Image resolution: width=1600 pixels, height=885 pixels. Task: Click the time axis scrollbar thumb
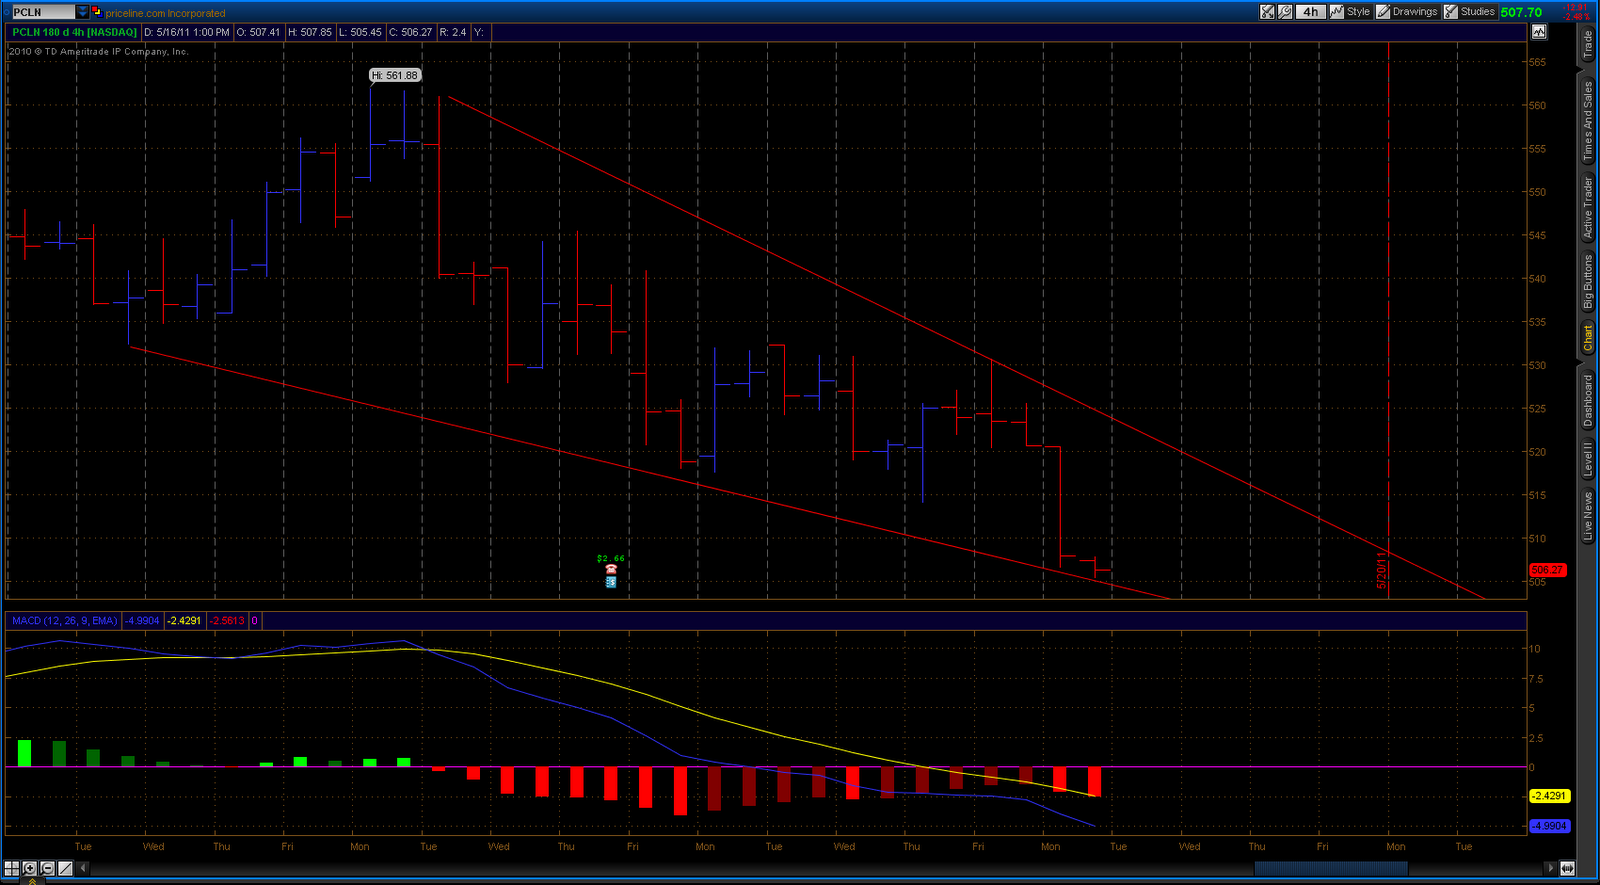pyautogui.click(x=1330, y=868)
